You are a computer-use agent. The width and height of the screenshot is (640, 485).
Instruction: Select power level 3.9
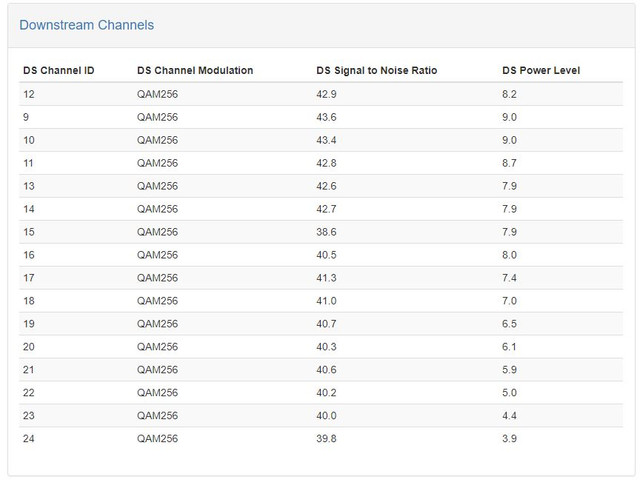pyautogui.click(x=509, y=438)
